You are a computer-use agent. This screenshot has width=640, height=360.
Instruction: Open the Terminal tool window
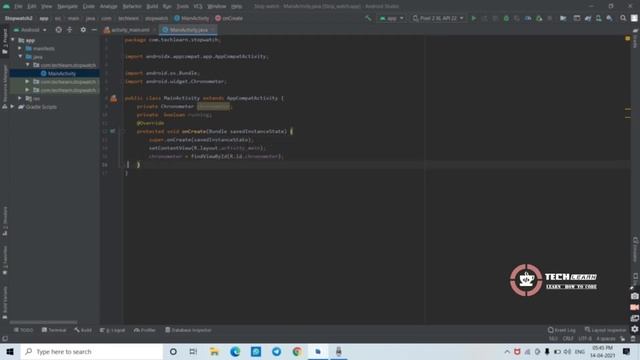[54, 330]
